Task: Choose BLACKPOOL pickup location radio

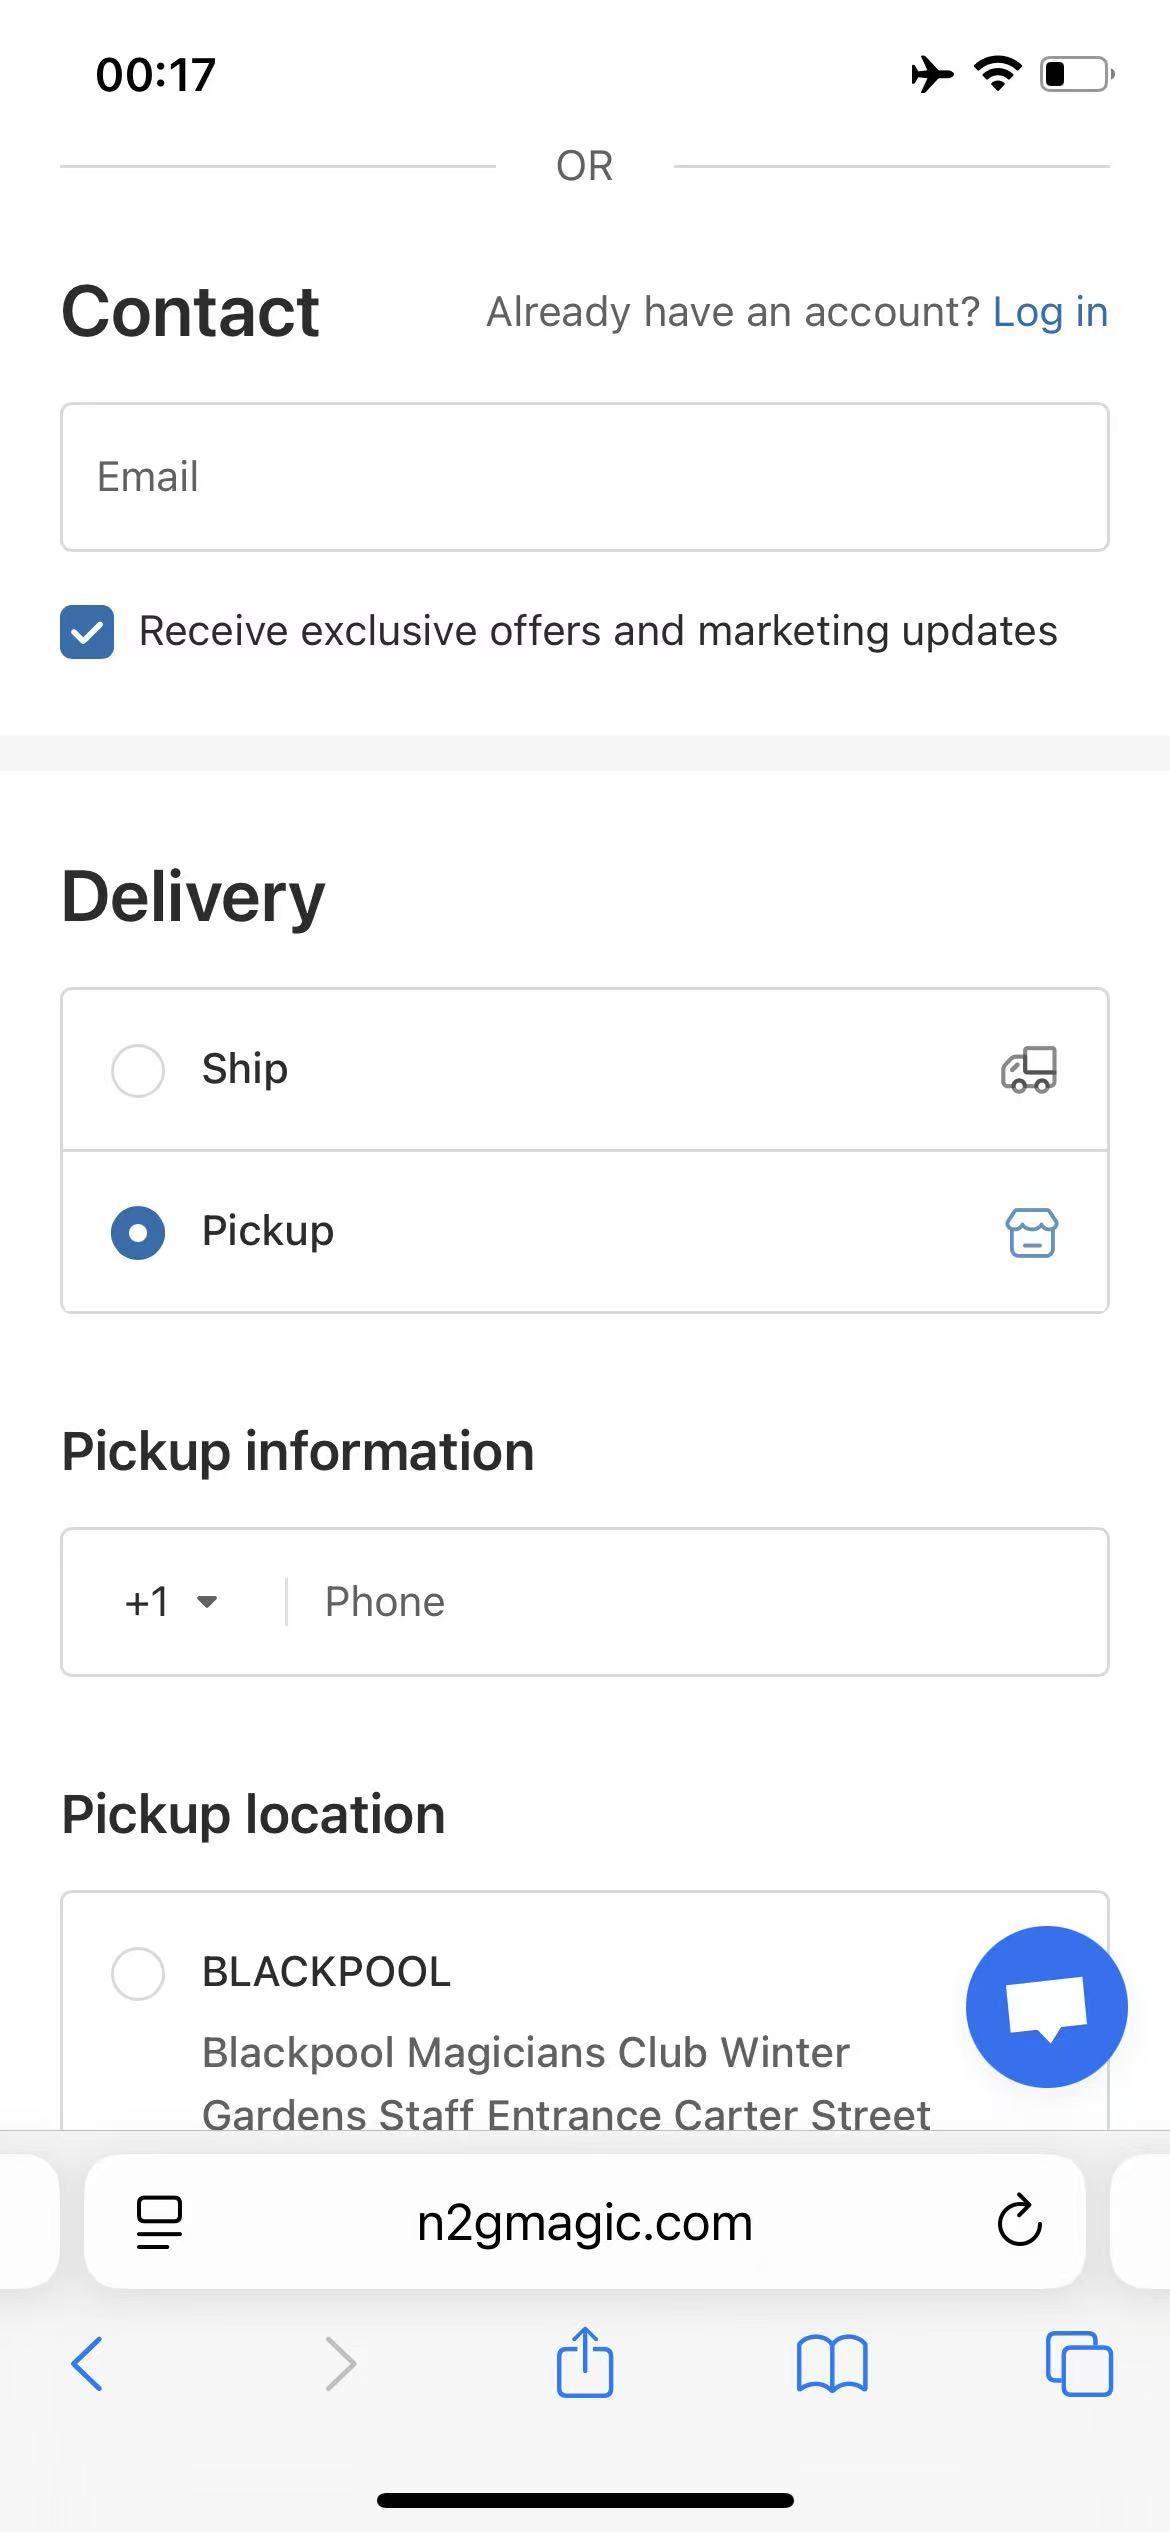Action: pos(138,1973)
